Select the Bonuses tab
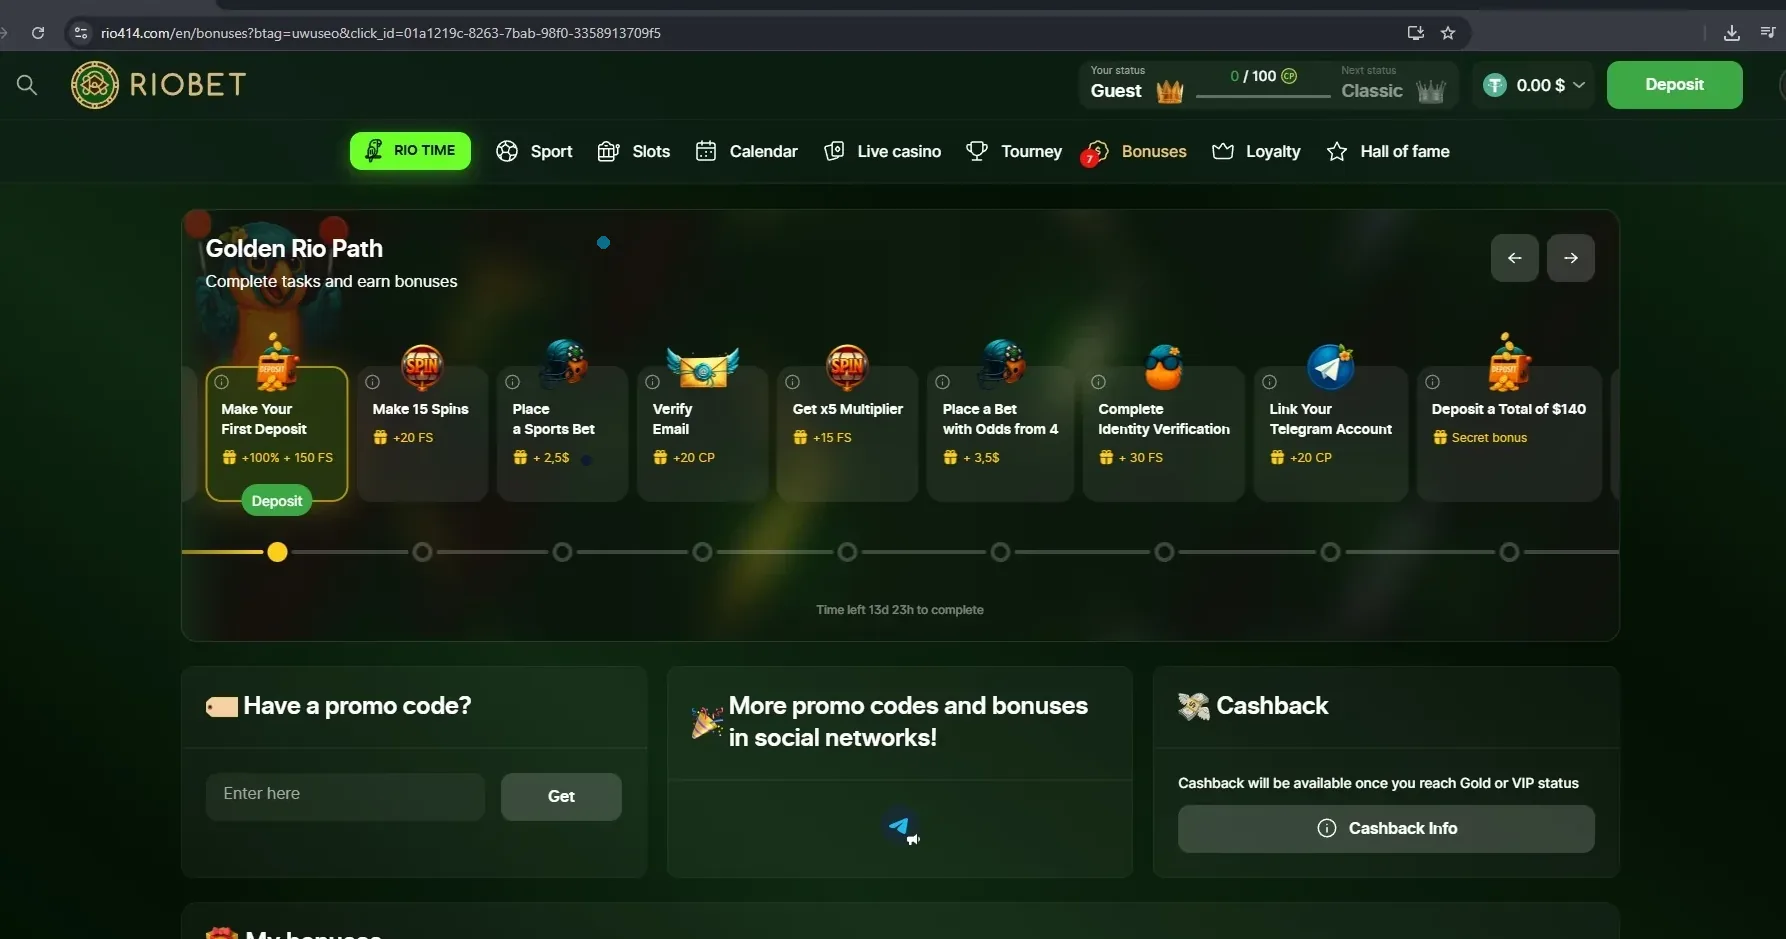The width and height of the screenshot is (1786, 939). coord(1137,152)
